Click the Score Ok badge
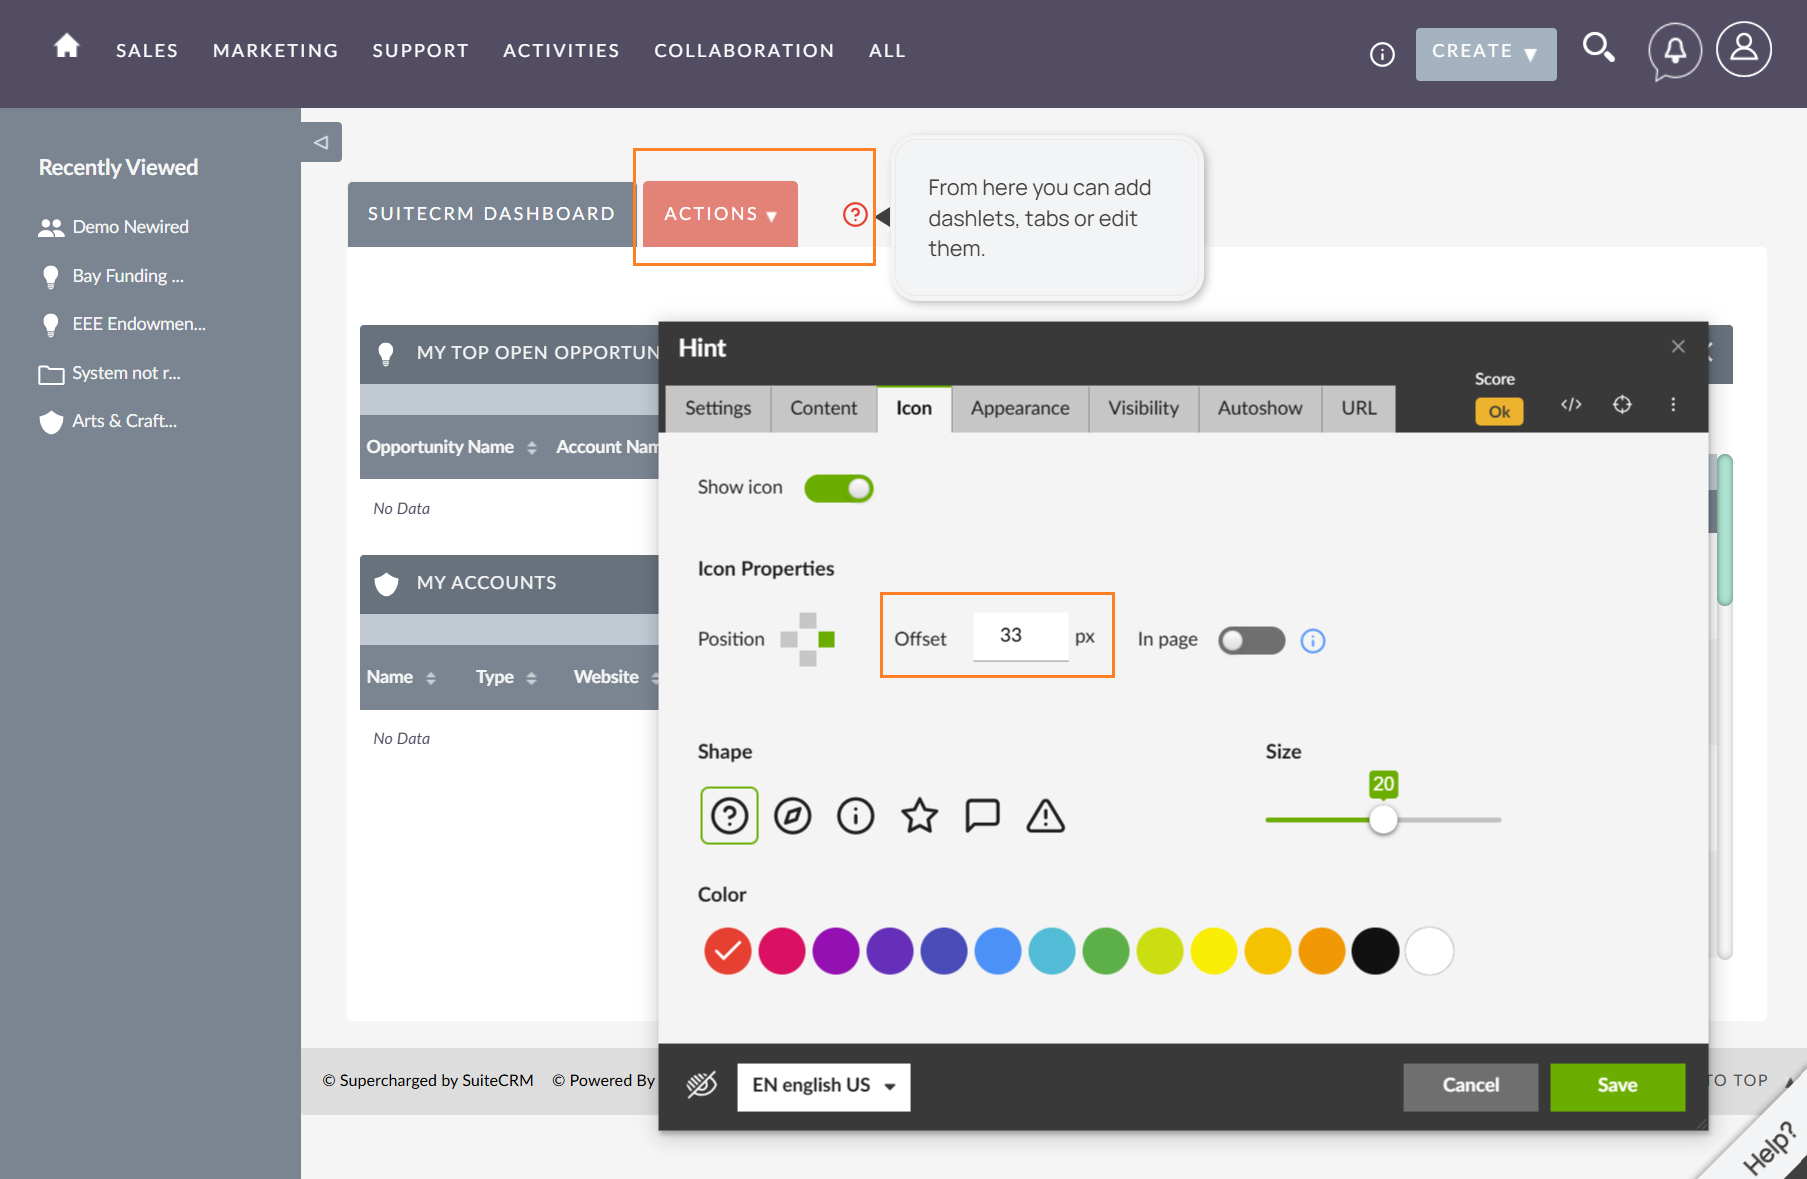1807x1179 pixels. 1499,412
